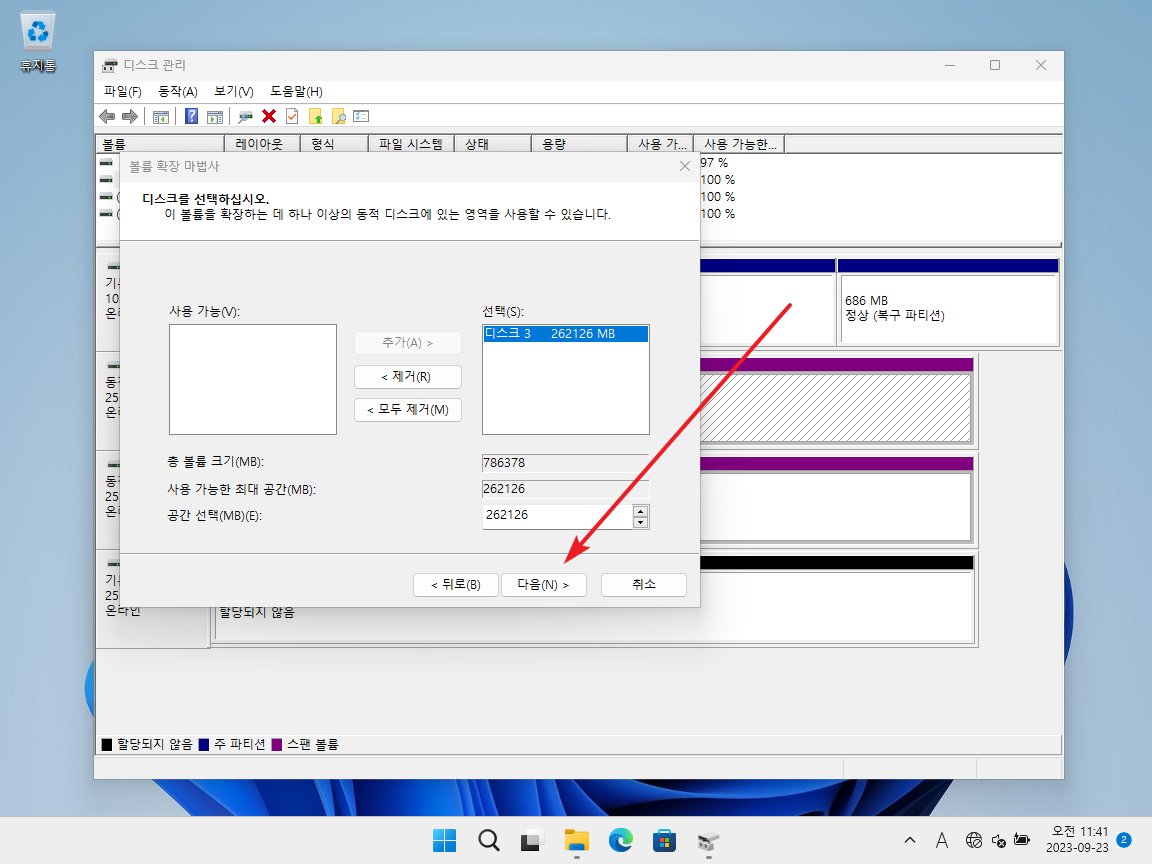1152x864 pixels.
Task: Click the checklist settings toolbar icon
Action: [361, 116]
